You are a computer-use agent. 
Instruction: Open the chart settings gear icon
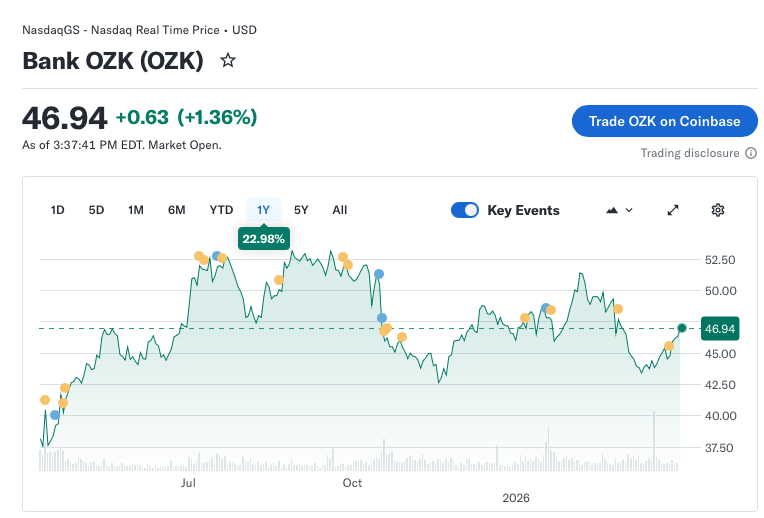(x=717, y=210)
